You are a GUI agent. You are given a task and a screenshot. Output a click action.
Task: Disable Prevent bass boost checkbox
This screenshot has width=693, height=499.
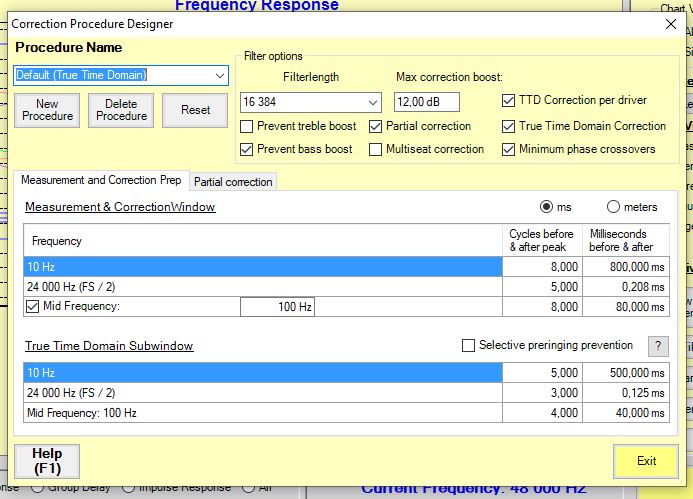248,150
